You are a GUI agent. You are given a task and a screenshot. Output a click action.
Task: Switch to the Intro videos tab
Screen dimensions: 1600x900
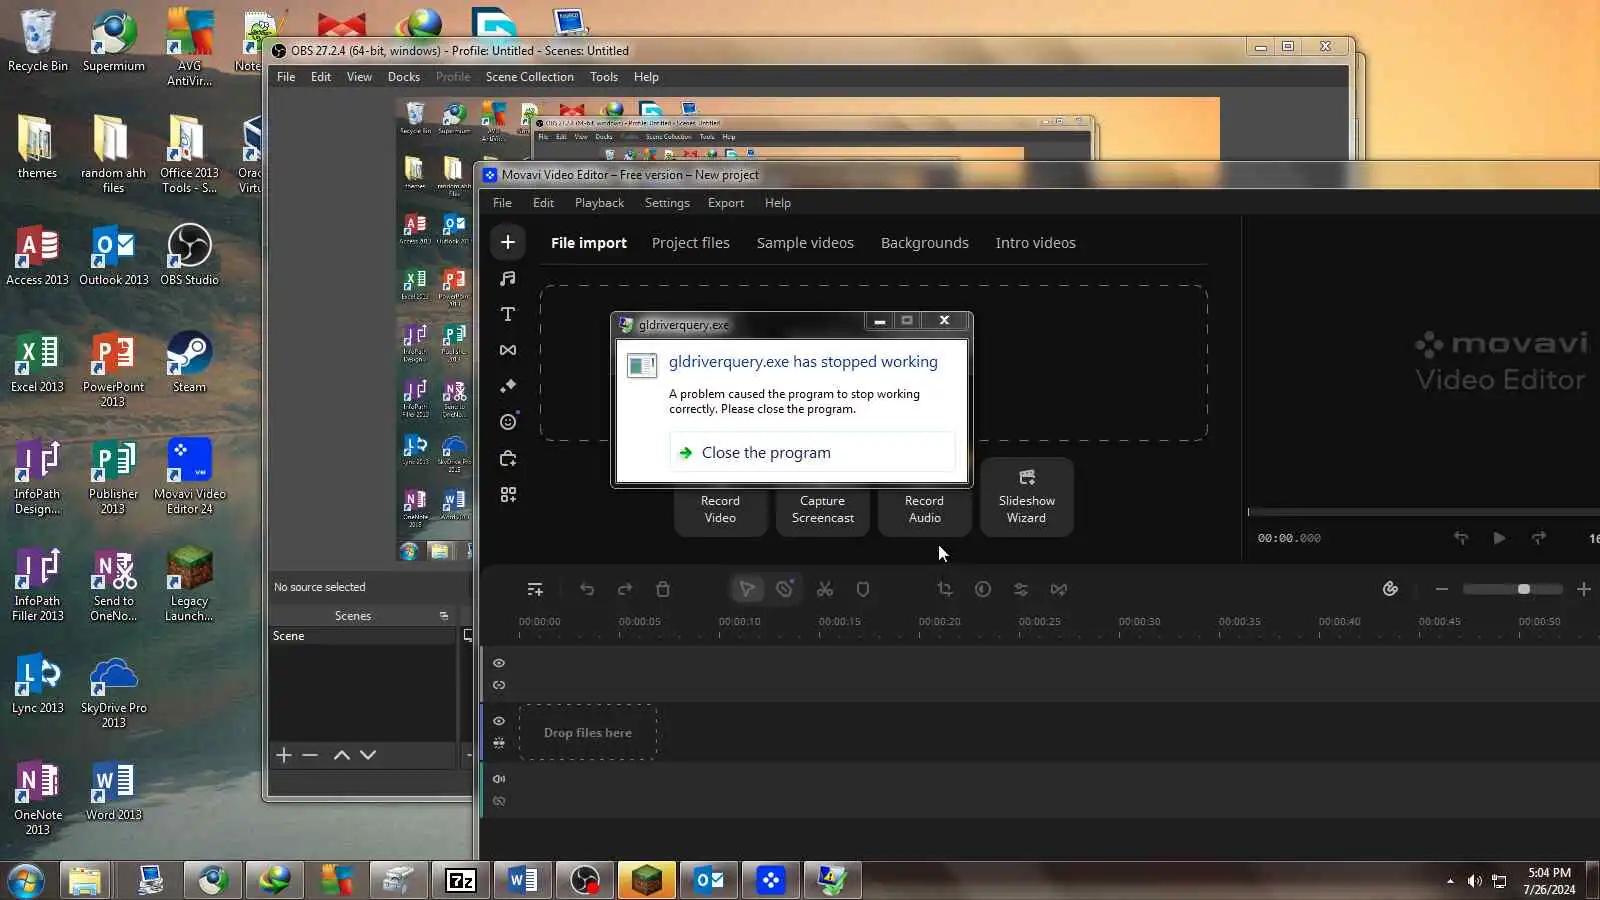(x=1036, y=243)
